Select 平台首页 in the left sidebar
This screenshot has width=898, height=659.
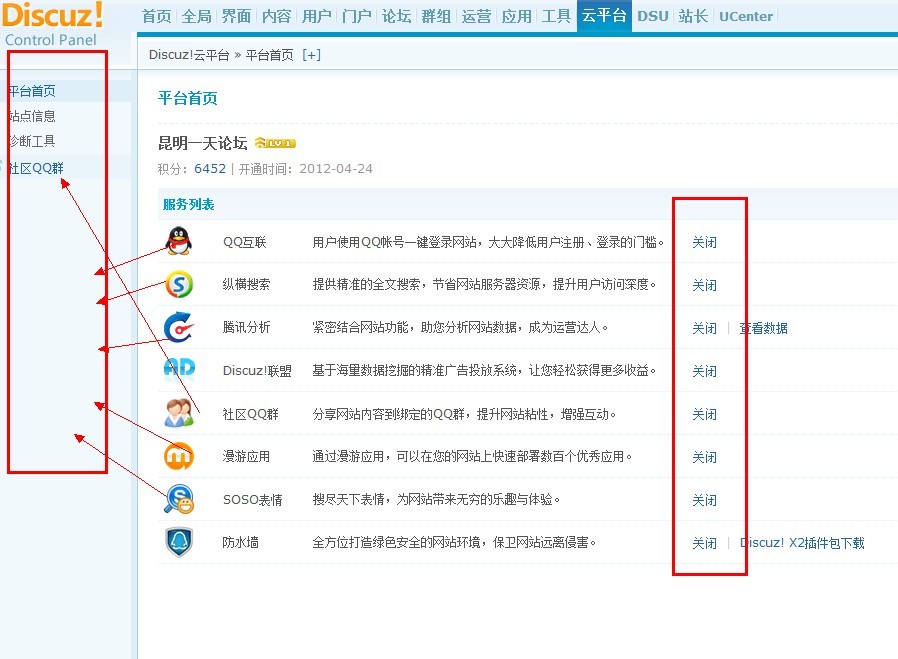coord(32,91)
